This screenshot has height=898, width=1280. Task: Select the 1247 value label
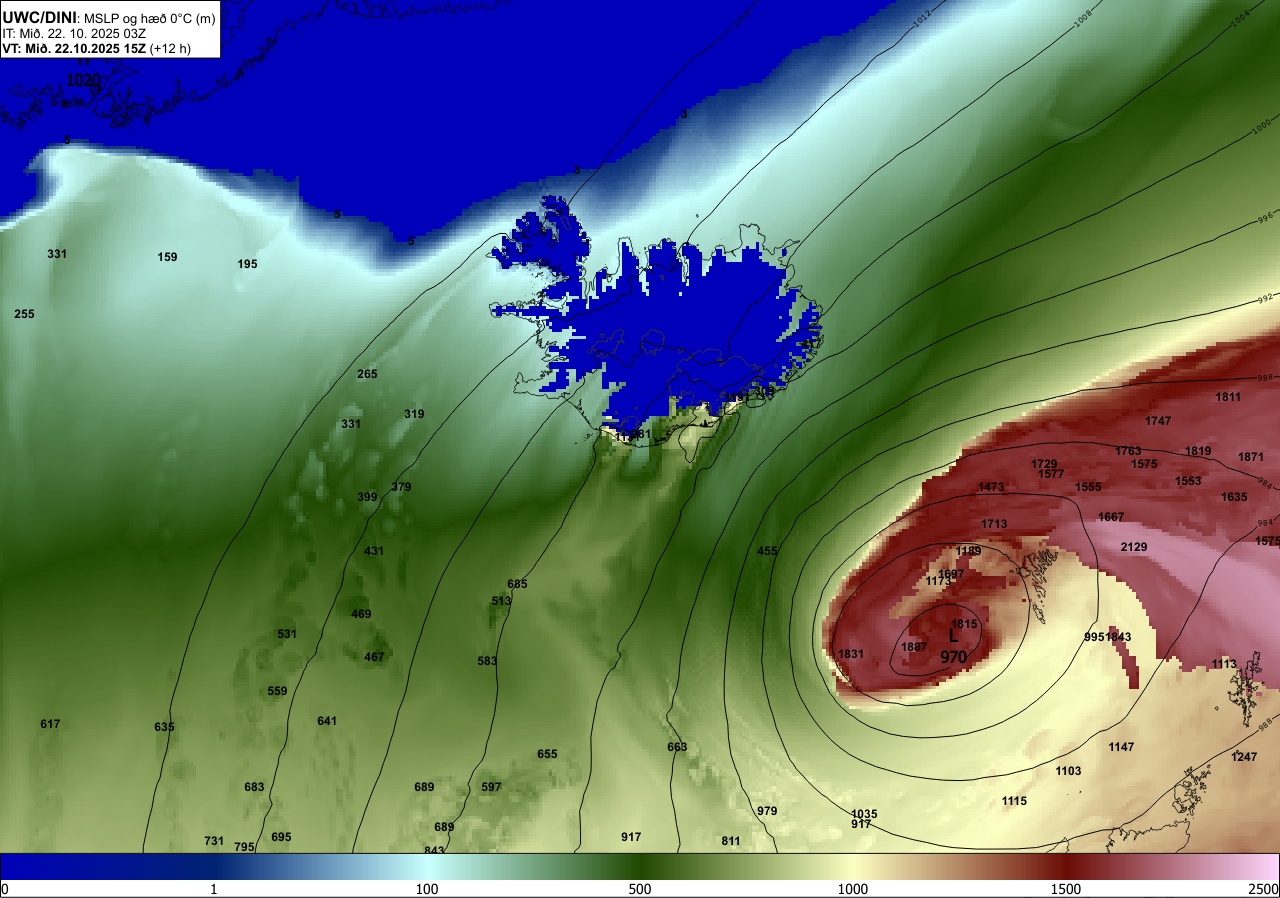(1244, 757)
